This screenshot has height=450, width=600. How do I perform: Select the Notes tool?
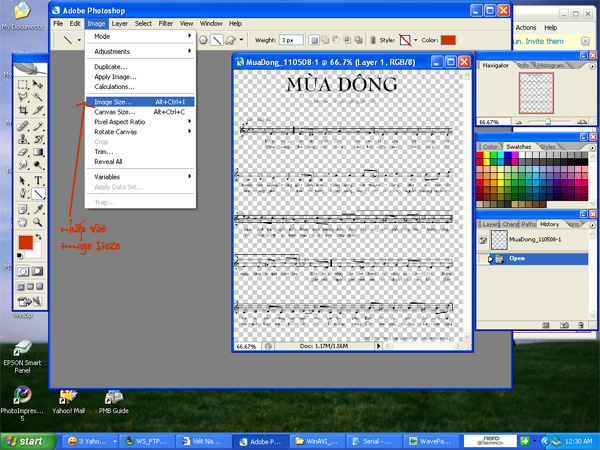tap(23, 209)
